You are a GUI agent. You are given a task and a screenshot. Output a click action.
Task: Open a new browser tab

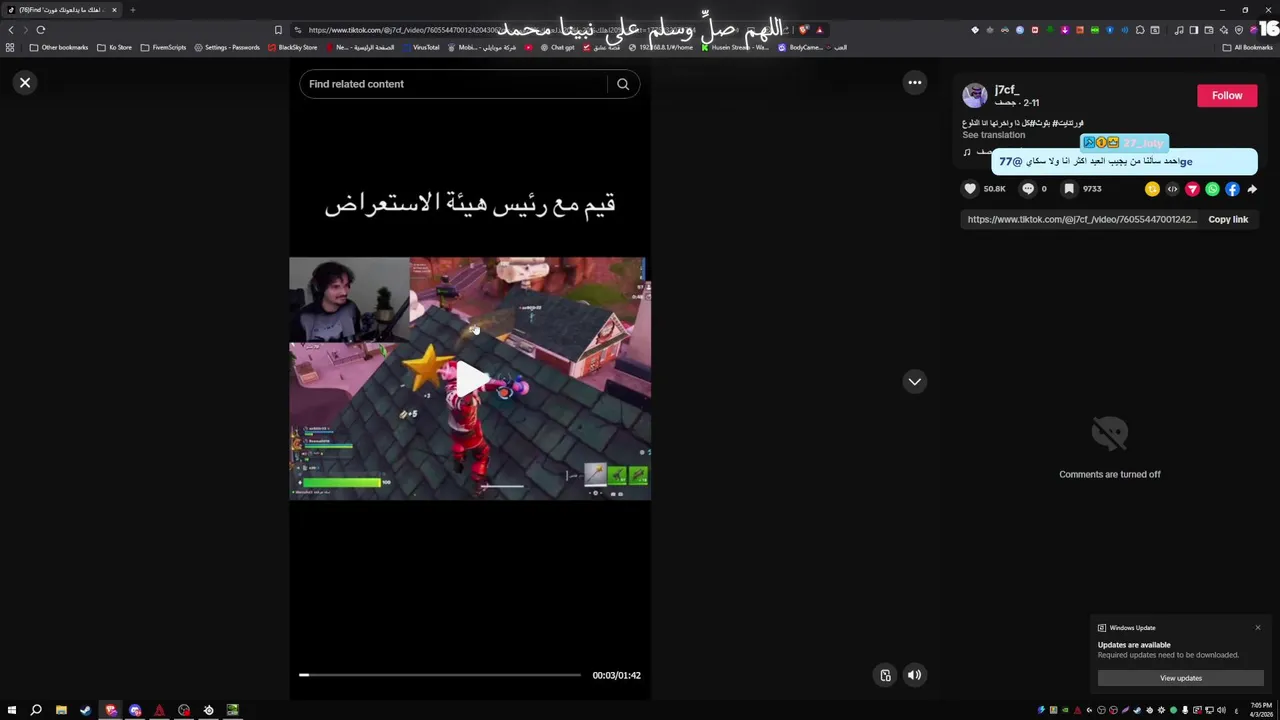pyautogui.click(x=132, y=10)
